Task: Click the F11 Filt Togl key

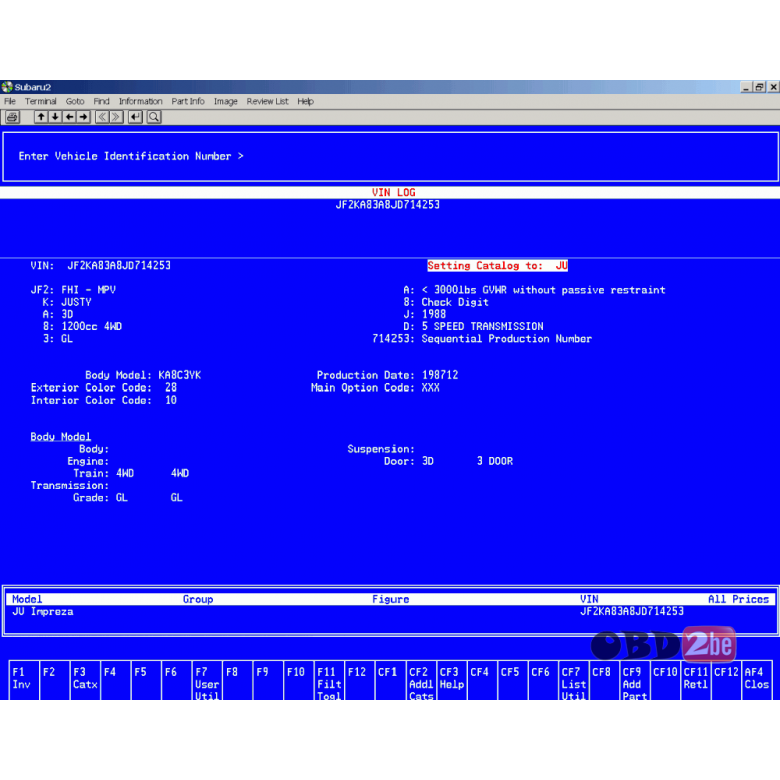Action: click(329, 680)
